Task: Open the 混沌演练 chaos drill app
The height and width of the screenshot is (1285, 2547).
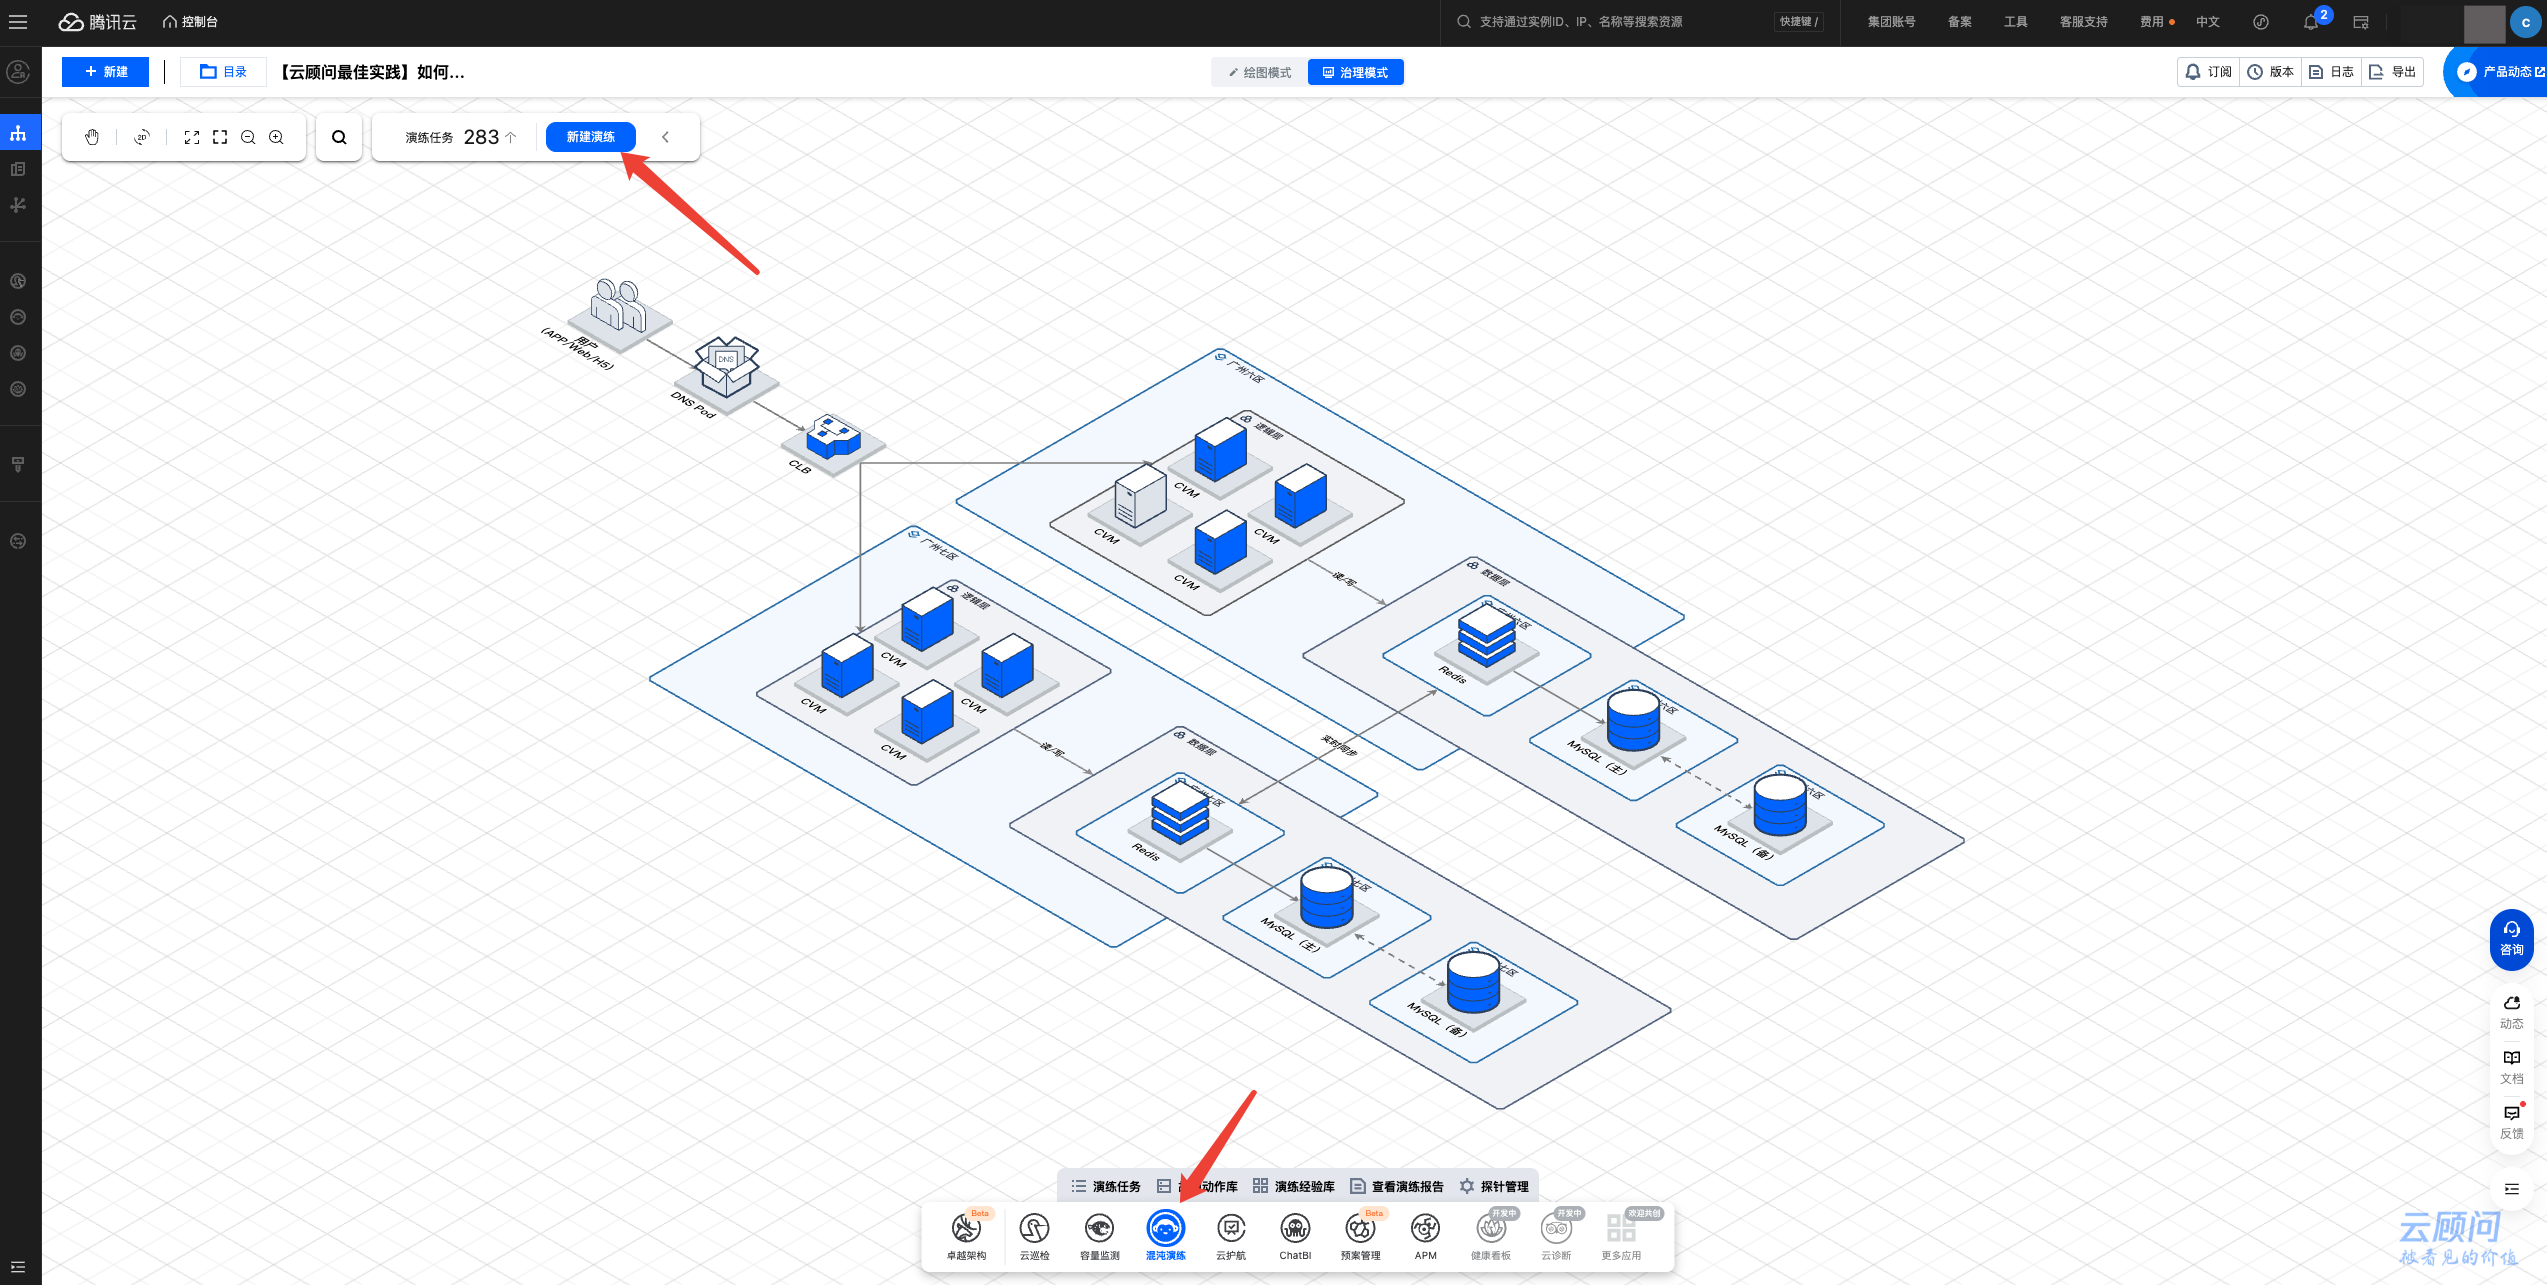Action: [x=1165, y=1229]
